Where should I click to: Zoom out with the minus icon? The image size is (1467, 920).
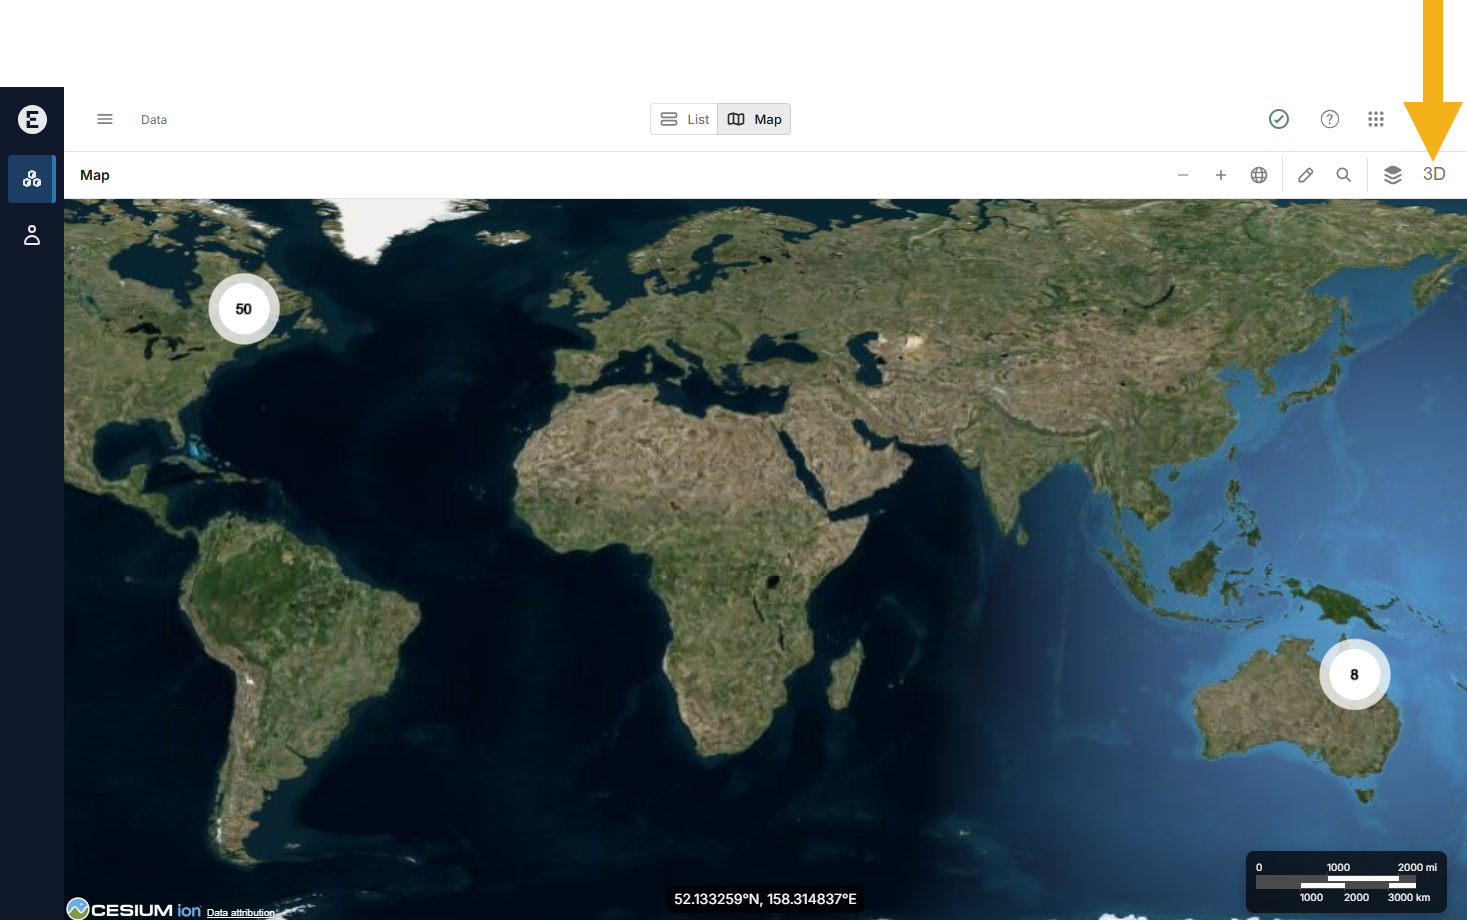[x=1183, y=175]
